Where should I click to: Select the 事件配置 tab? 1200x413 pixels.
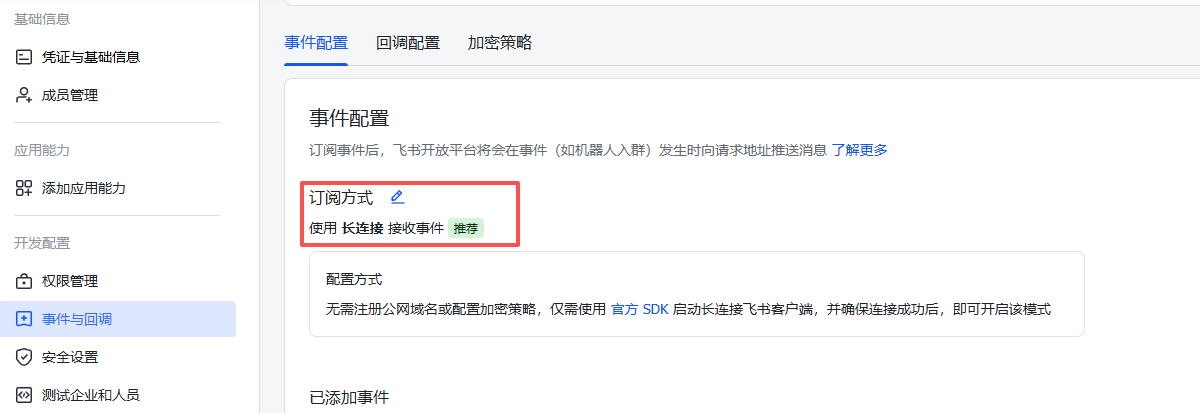316,43
